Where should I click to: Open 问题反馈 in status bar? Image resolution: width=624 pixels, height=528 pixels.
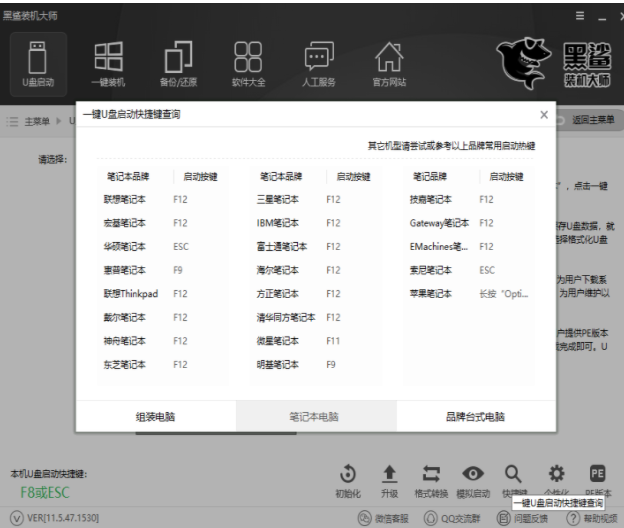click(523, 518)
